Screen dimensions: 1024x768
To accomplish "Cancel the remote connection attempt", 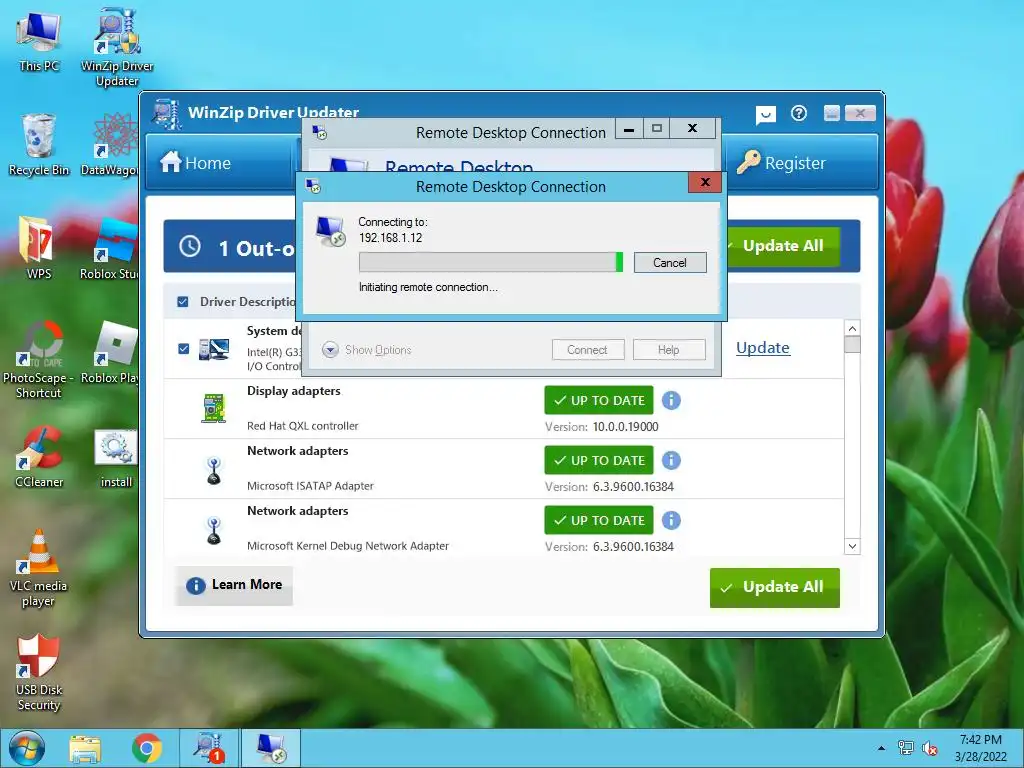I will click(x=670, y=263).
